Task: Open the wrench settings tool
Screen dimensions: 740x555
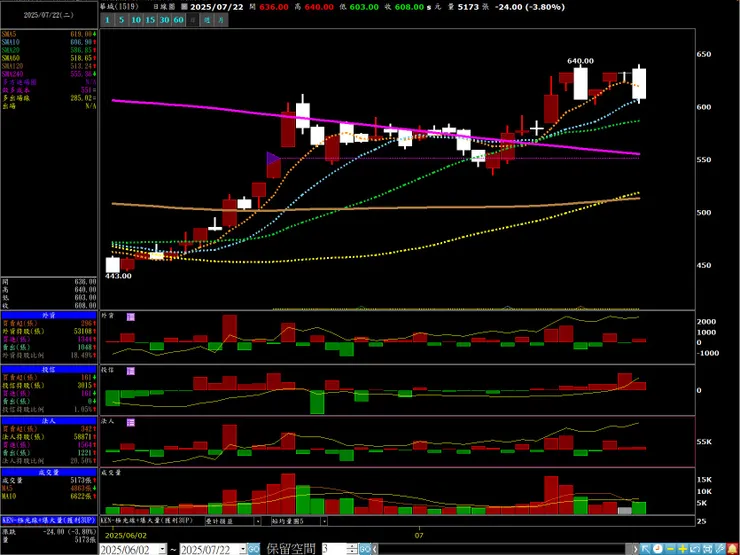Action: tap(719, 549)
